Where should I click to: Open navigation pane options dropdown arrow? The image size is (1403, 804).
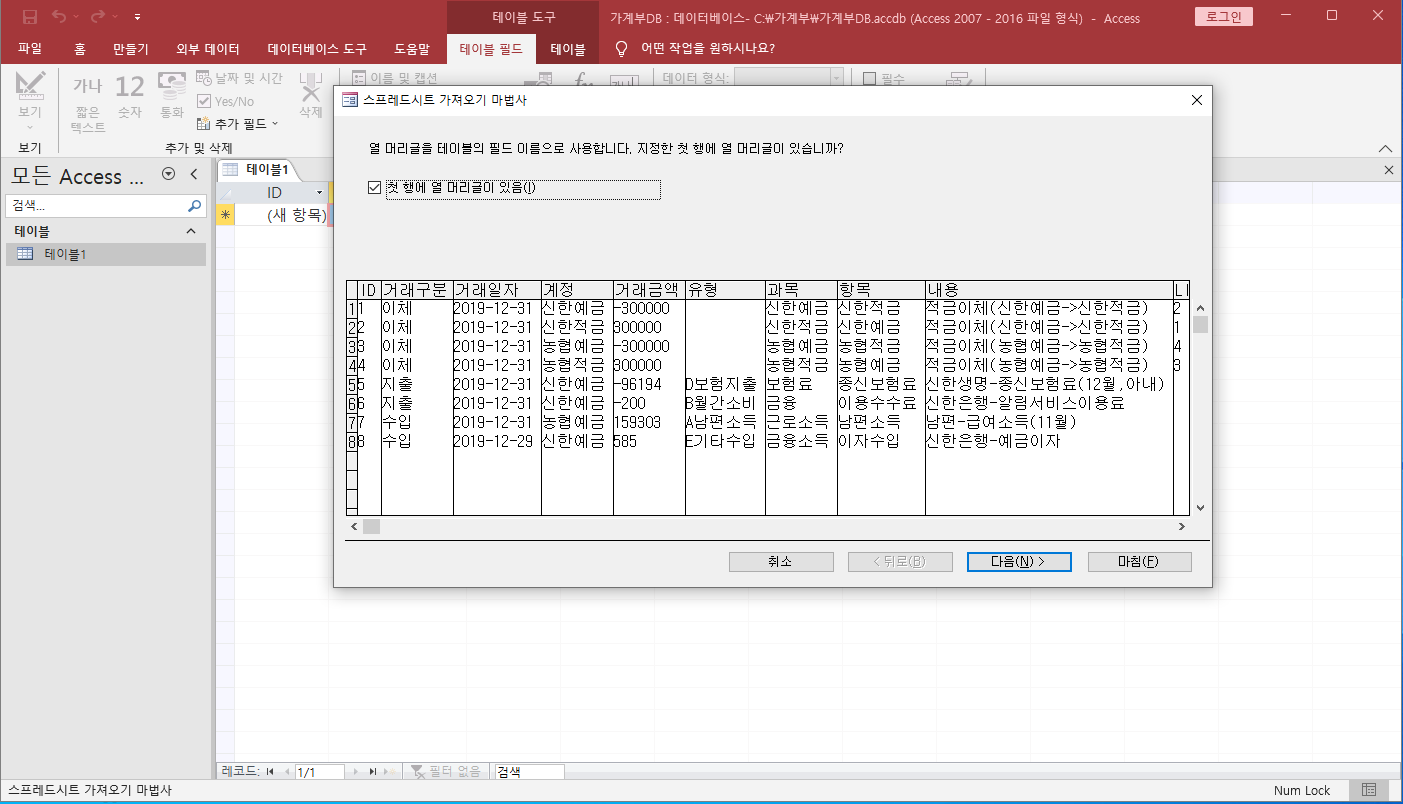pos(168,174)
